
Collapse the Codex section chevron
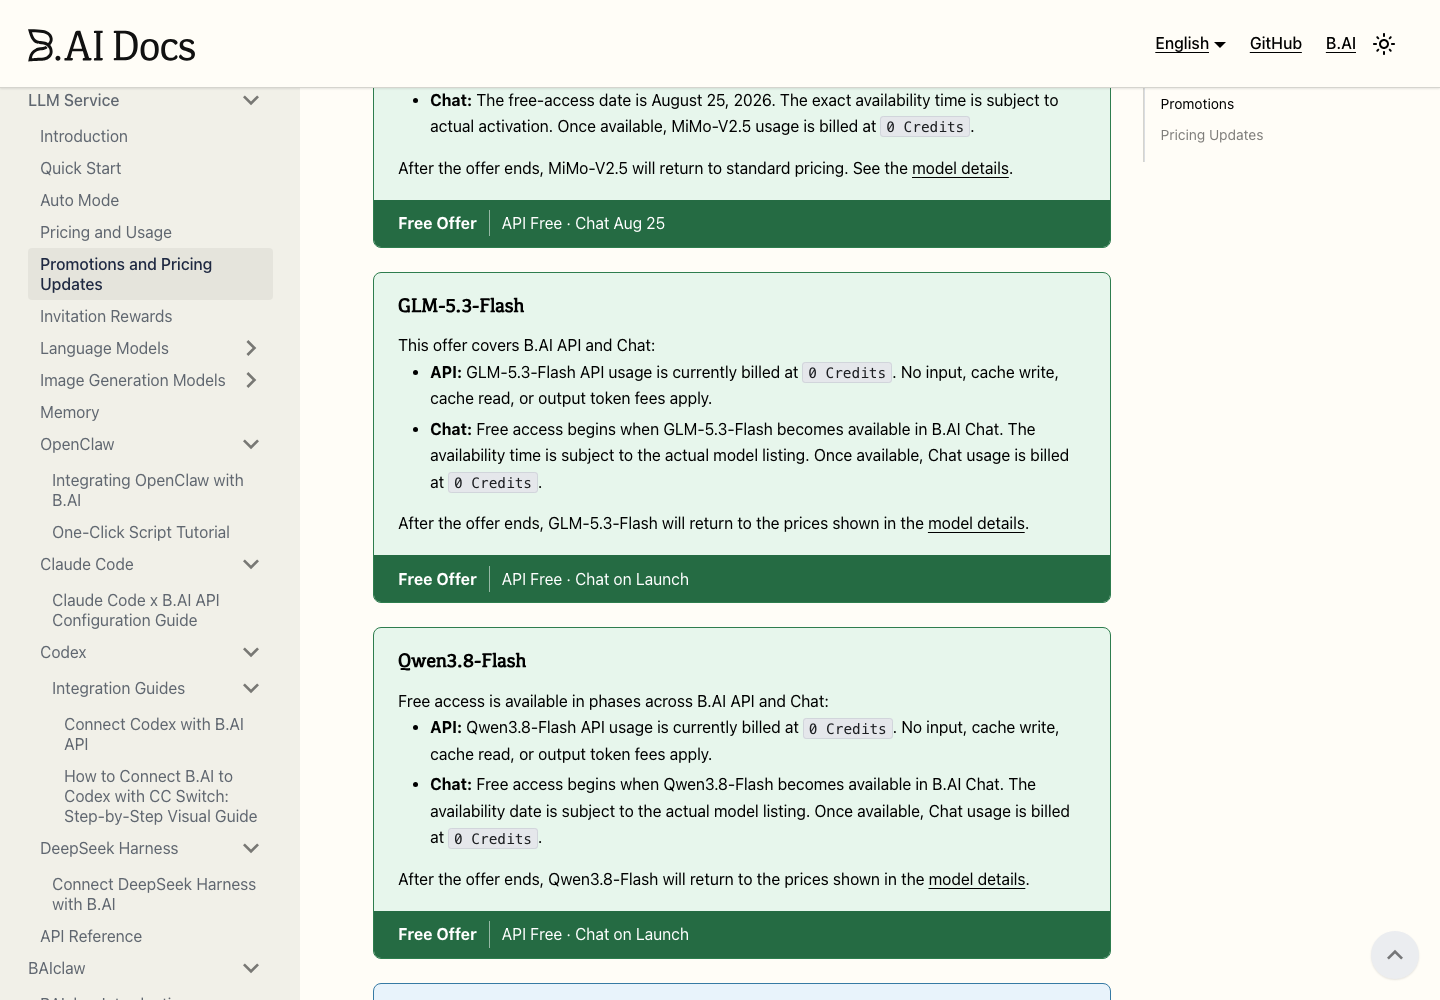251,652
